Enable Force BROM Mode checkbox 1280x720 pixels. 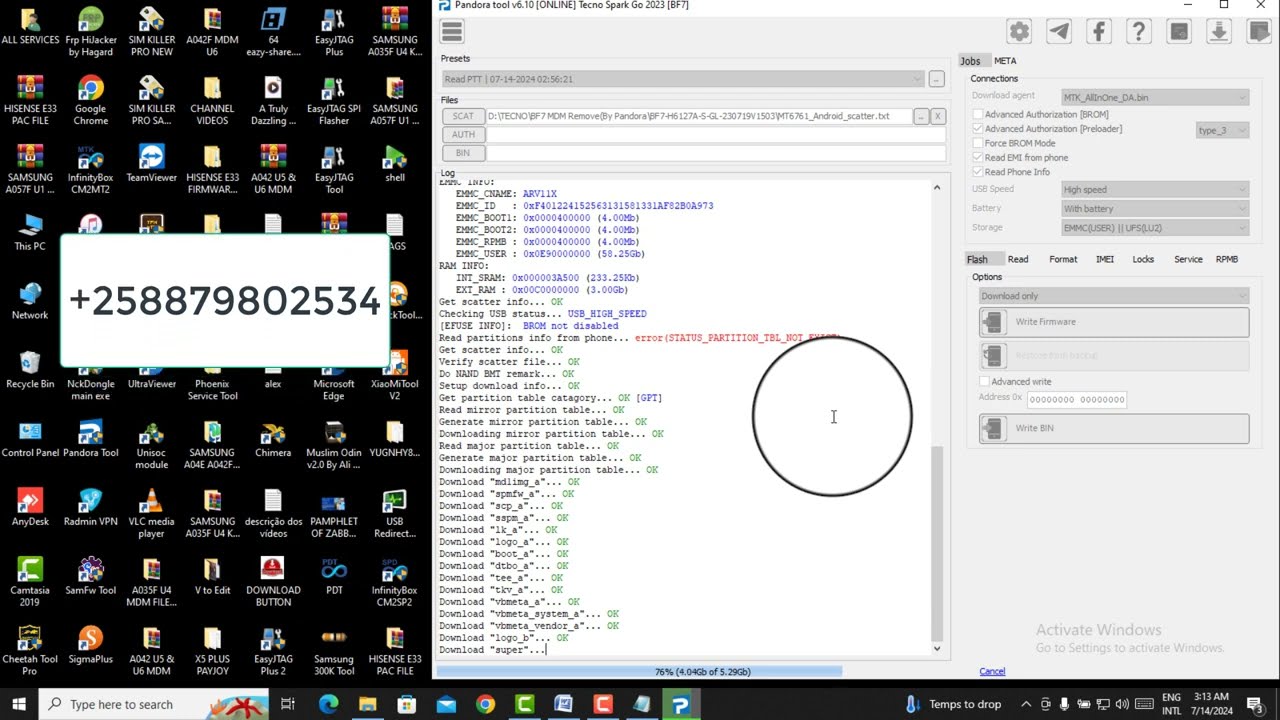pyautogui.click(x=978, y=143)
